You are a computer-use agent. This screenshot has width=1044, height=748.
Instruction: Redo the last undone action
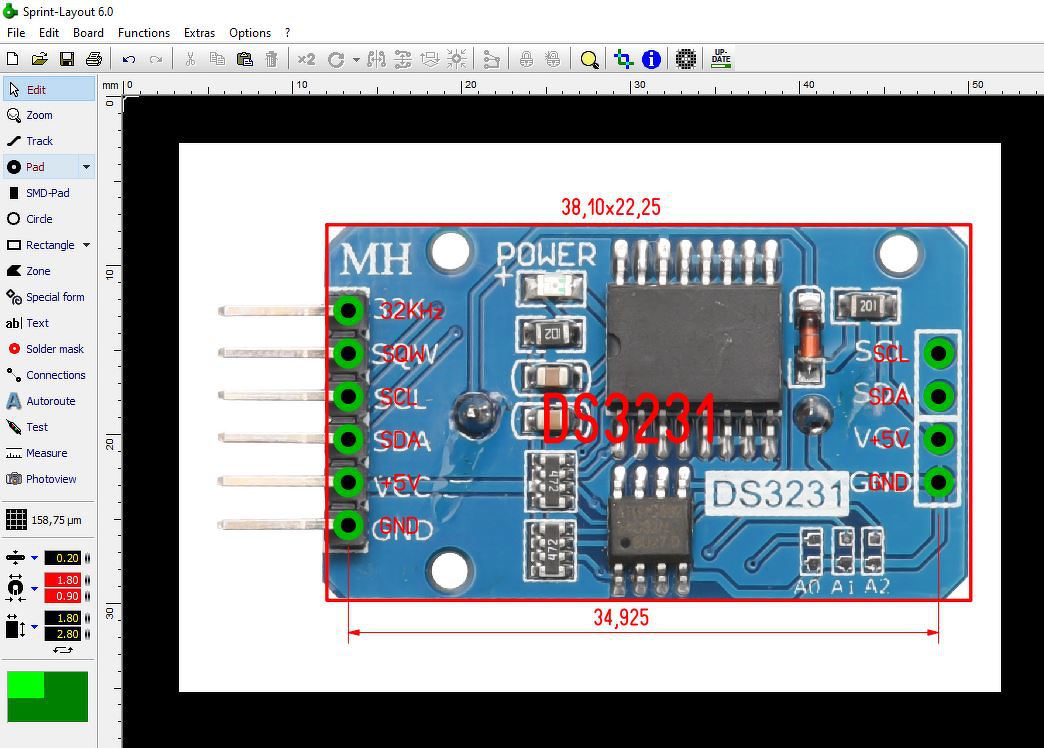(x=156, y=59)
